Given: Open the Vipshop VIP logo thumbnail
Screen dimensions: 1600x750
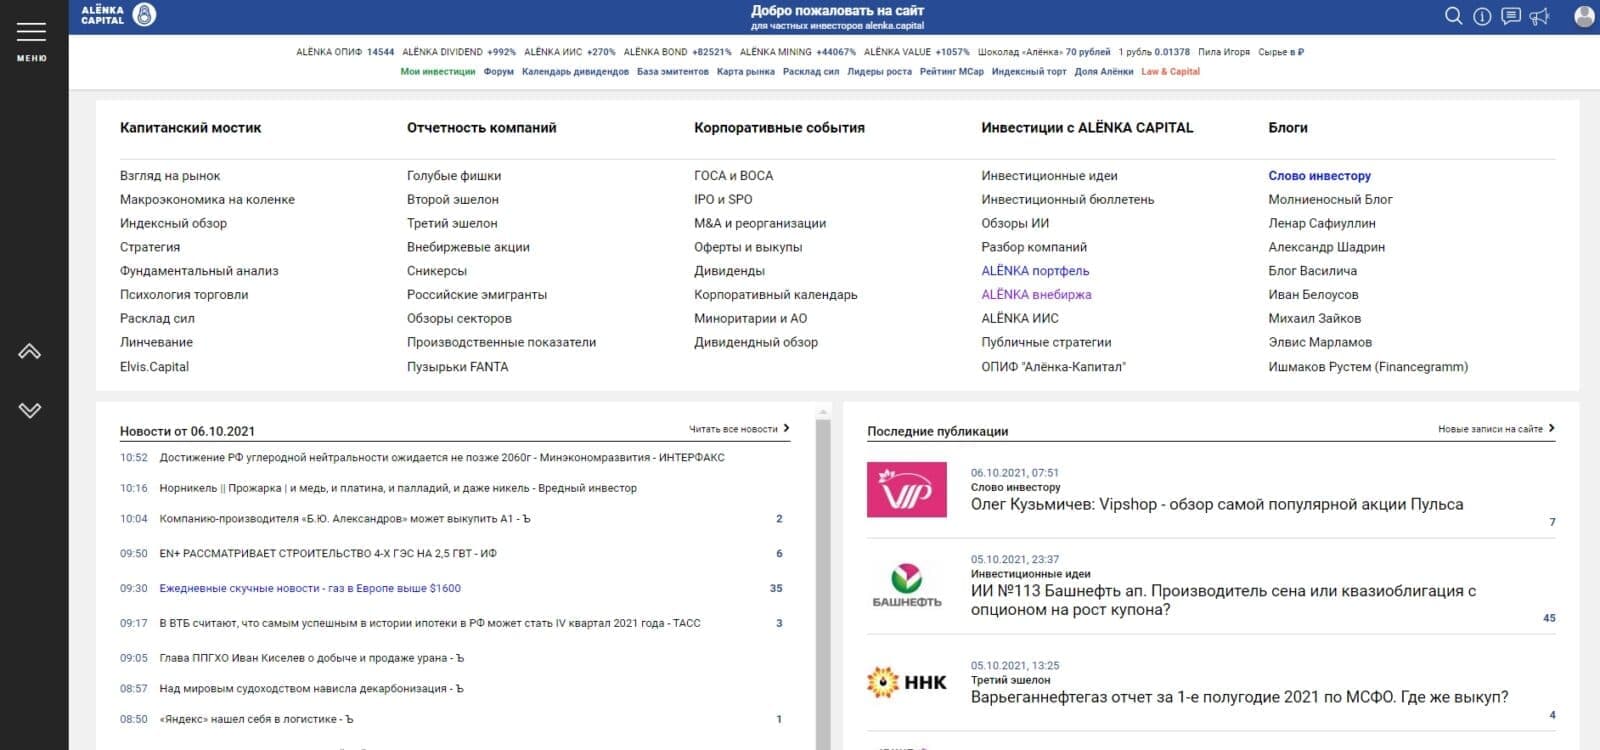Looking at the screenshot, I should [x=906, y=489].
